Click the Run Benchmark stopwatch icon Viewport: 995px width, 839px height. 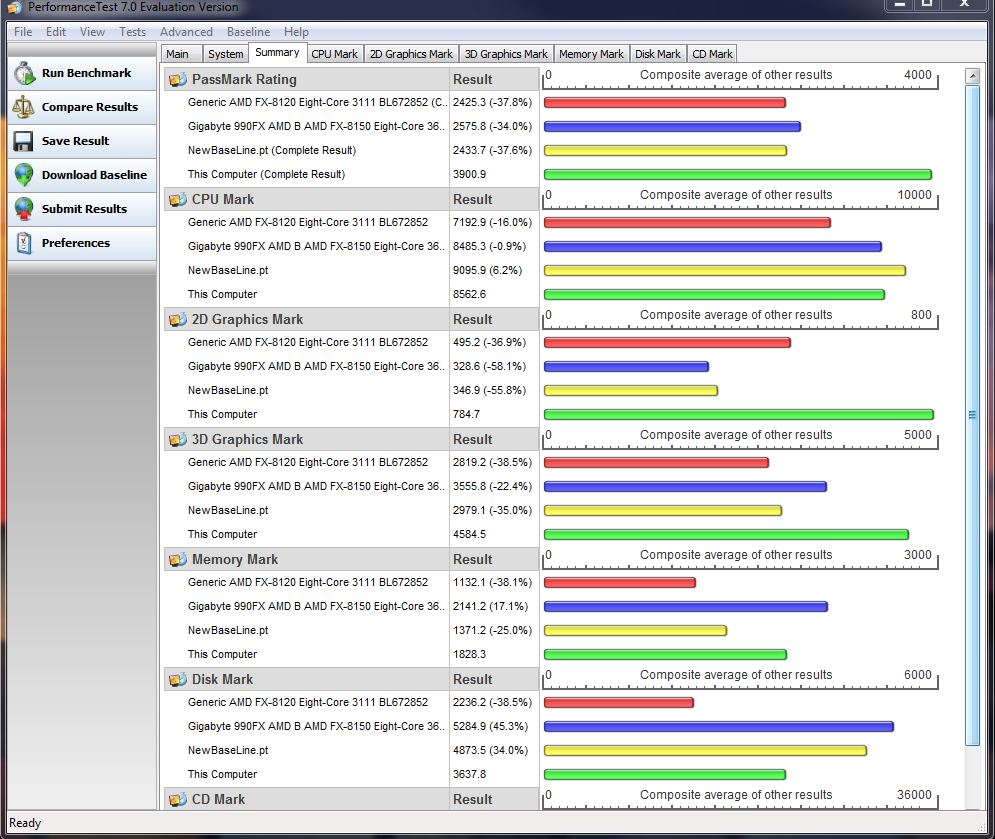pyautogui.click(x=24, y=73)
